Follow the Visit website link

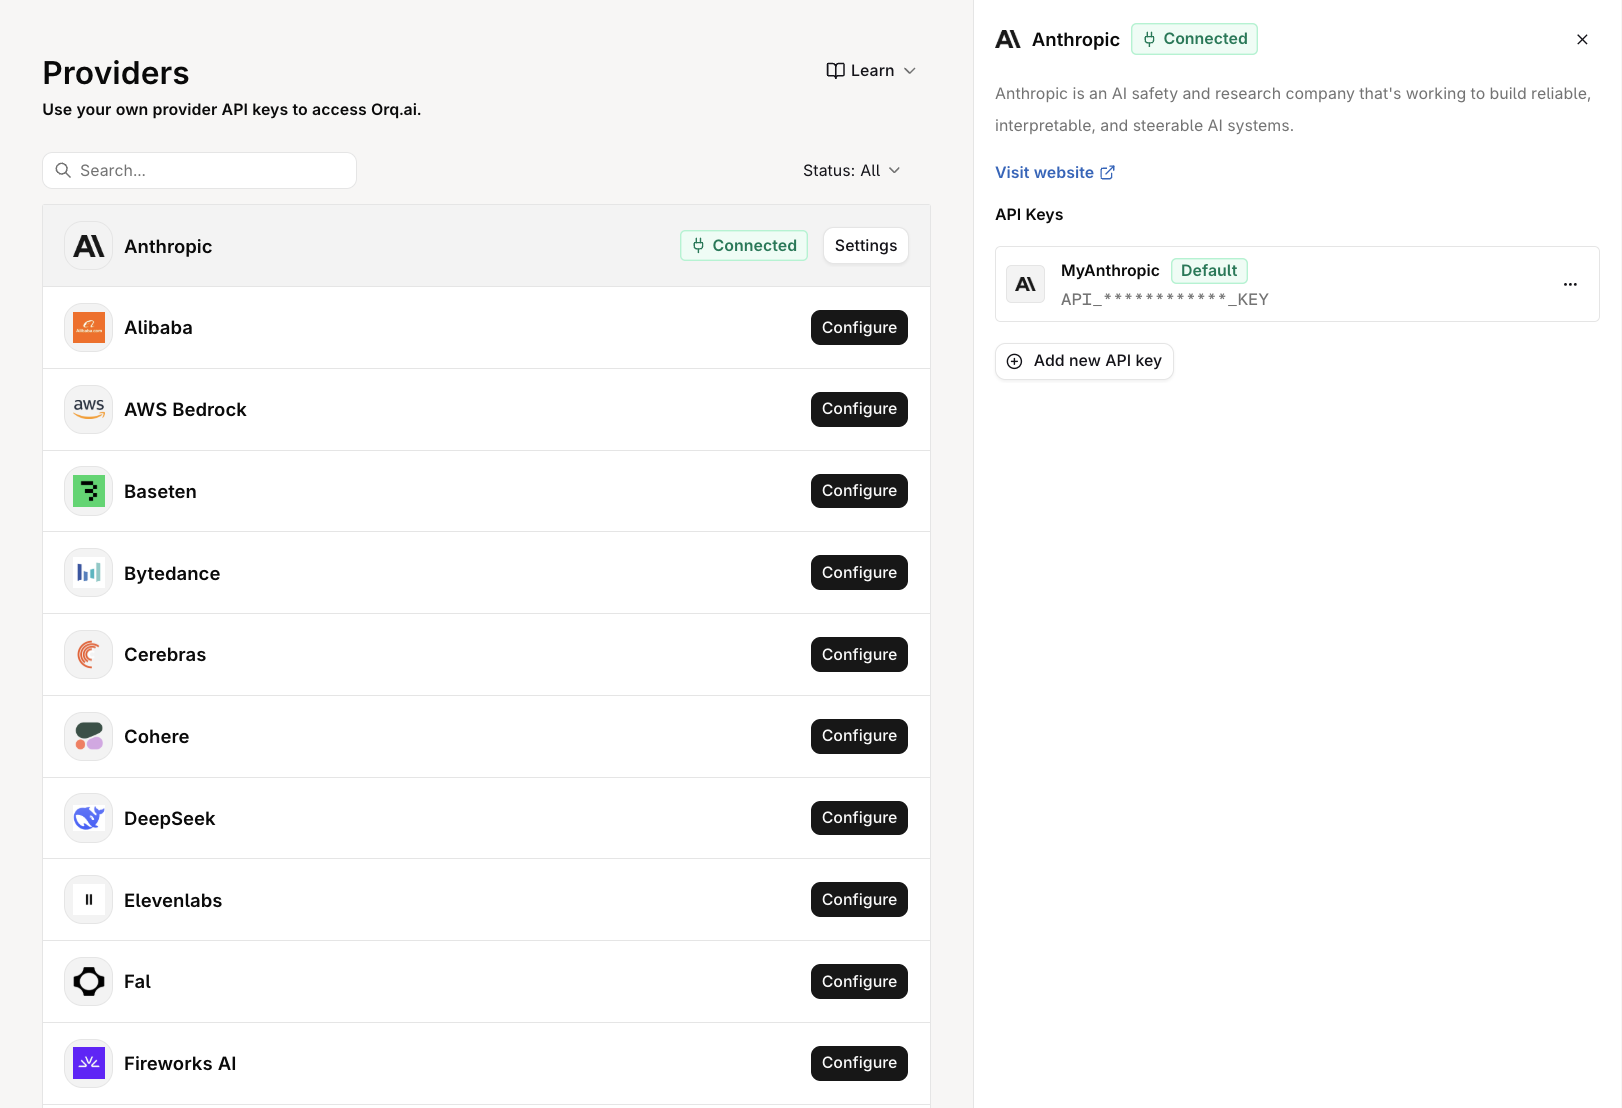click(1054, 173)
